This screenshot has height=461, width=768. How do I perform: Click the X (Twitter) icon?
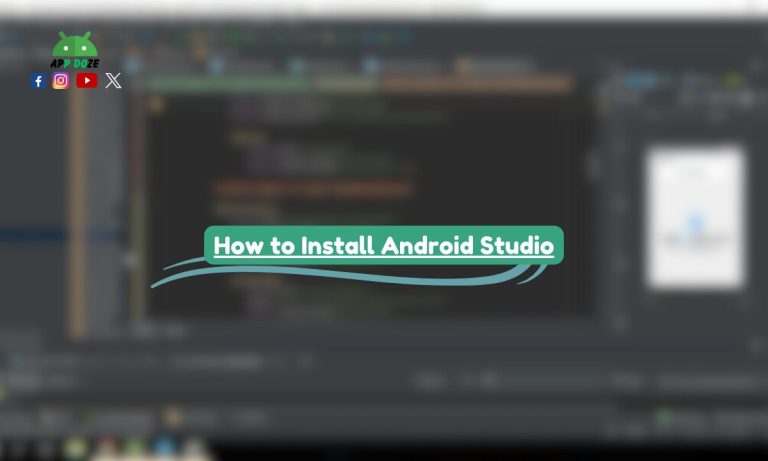(x=113, y=80)
